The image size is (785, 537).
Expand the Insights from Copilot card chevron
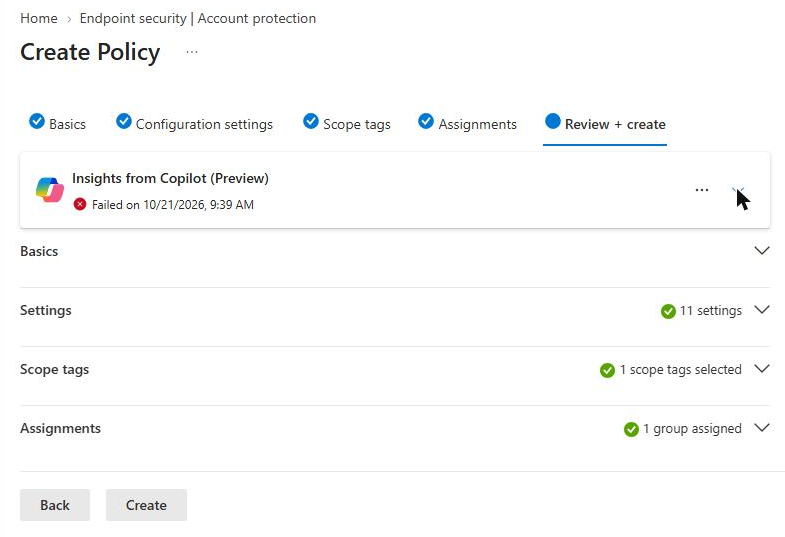tap(738, 191)
